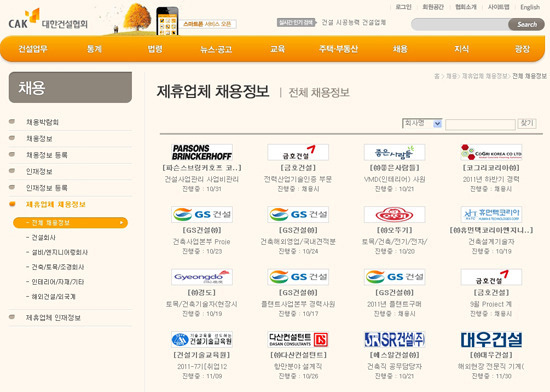
Task: Open the 좋은사람들 company logo
Action: (x=394, y=152)
